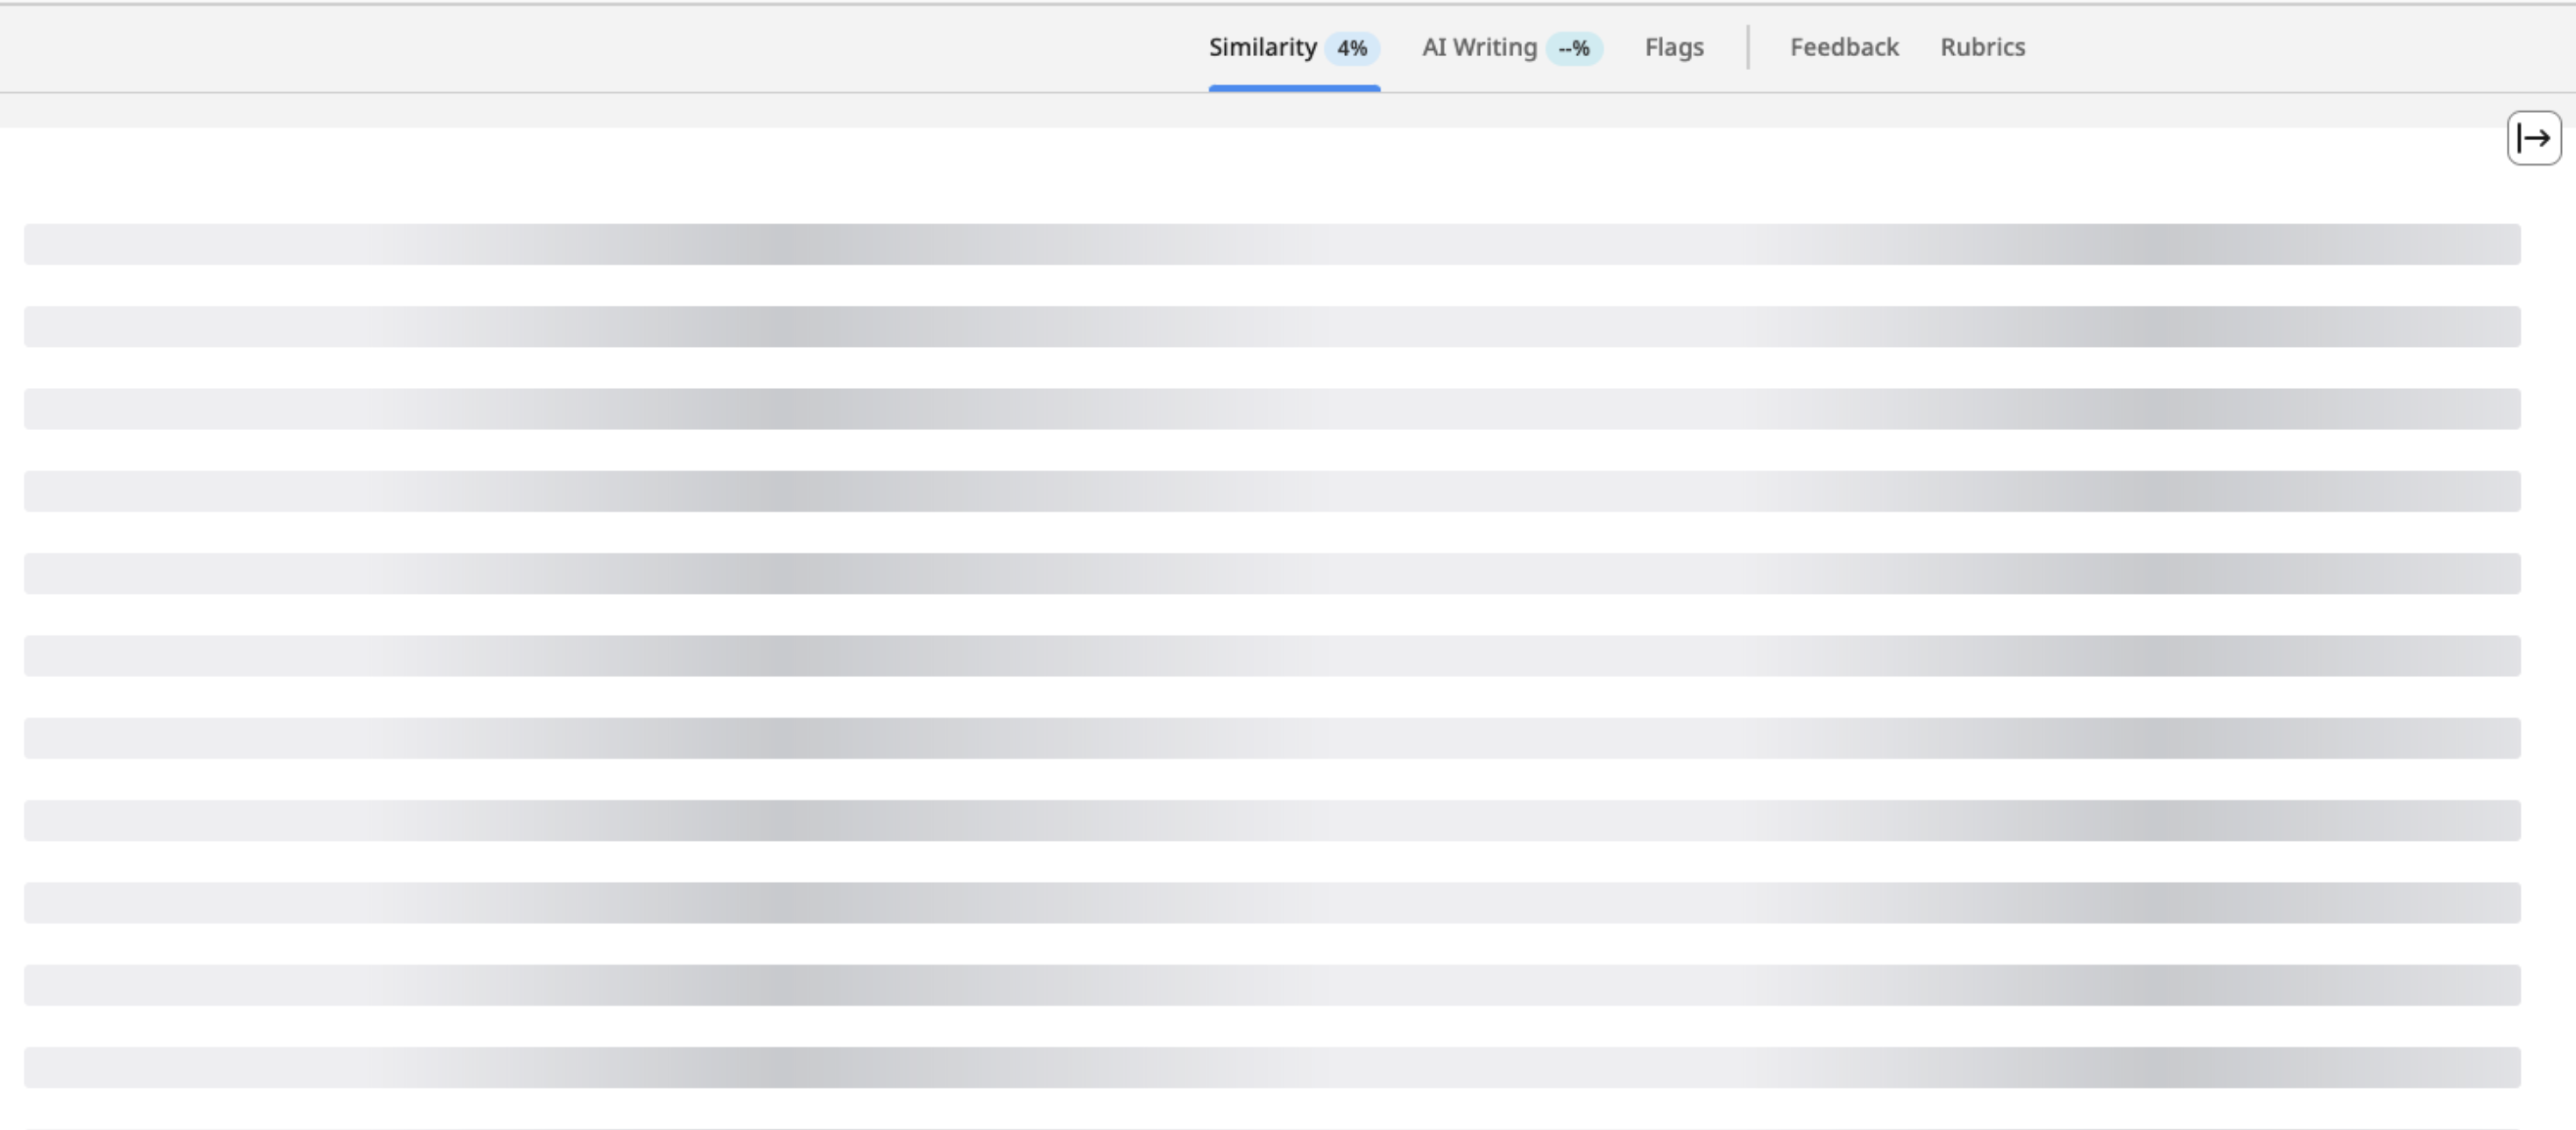
Task: Click the second loading placeholder bar
Action: click(x=1272, y=326)
